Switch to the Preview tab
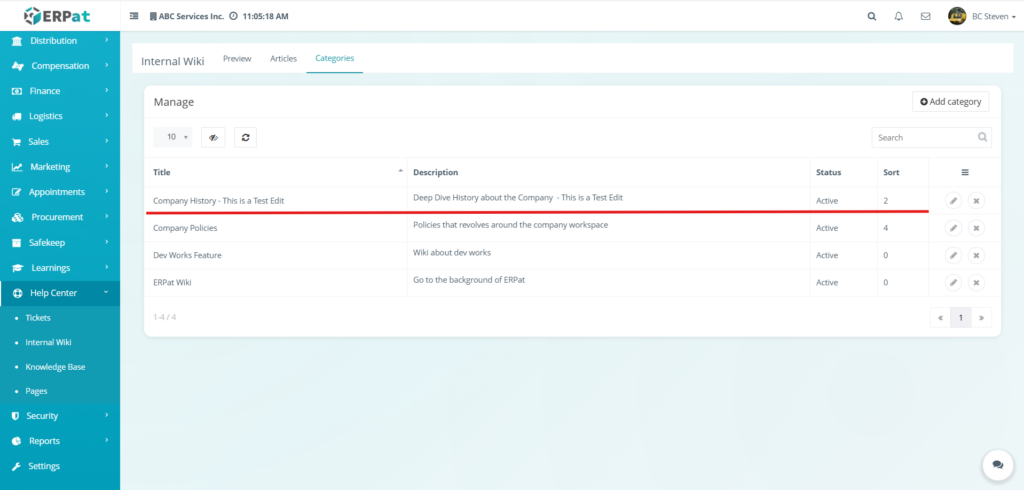 [237, 59]
